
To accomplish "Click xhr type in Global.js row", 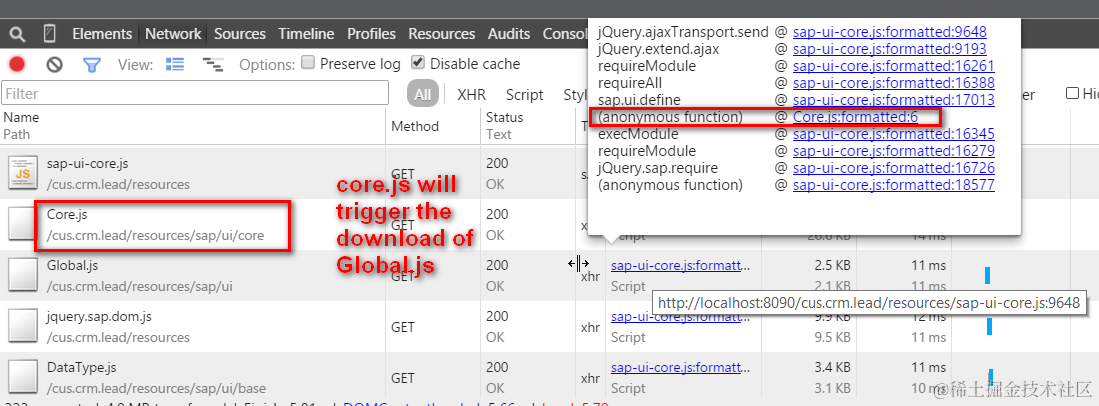I will click(591, 276).
